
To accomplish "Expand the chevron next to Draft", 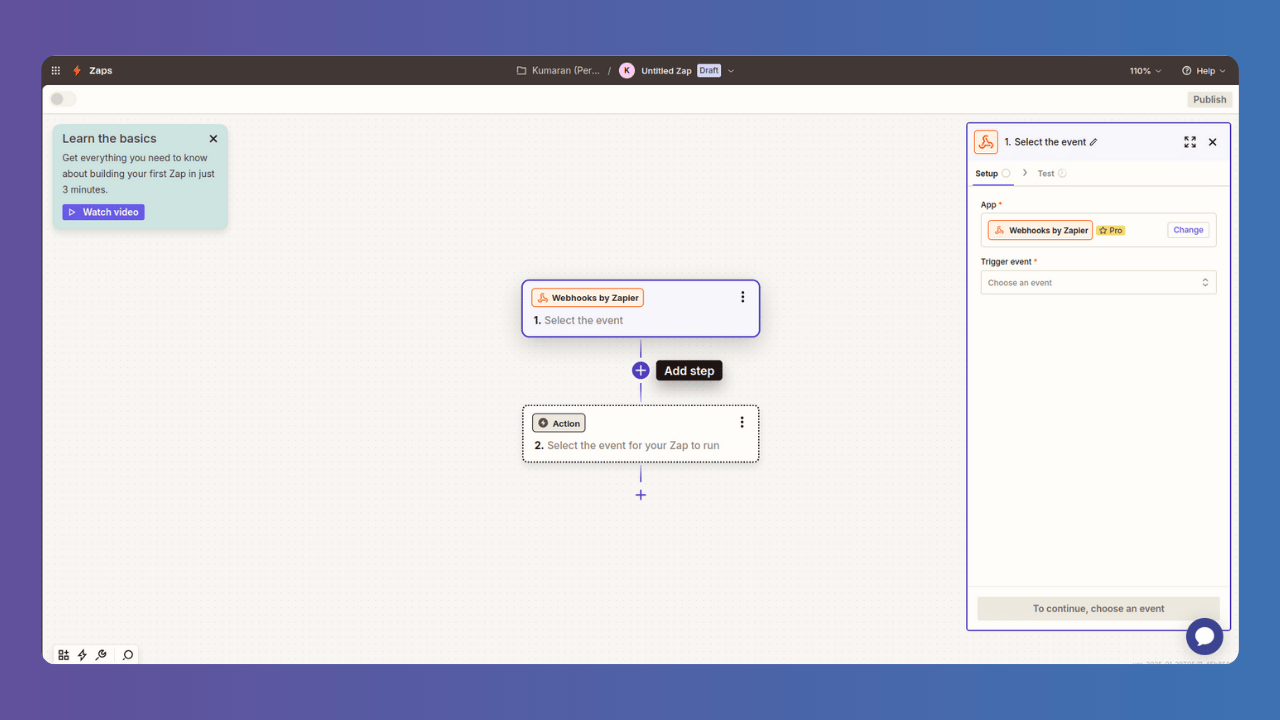I will (731, 71).
